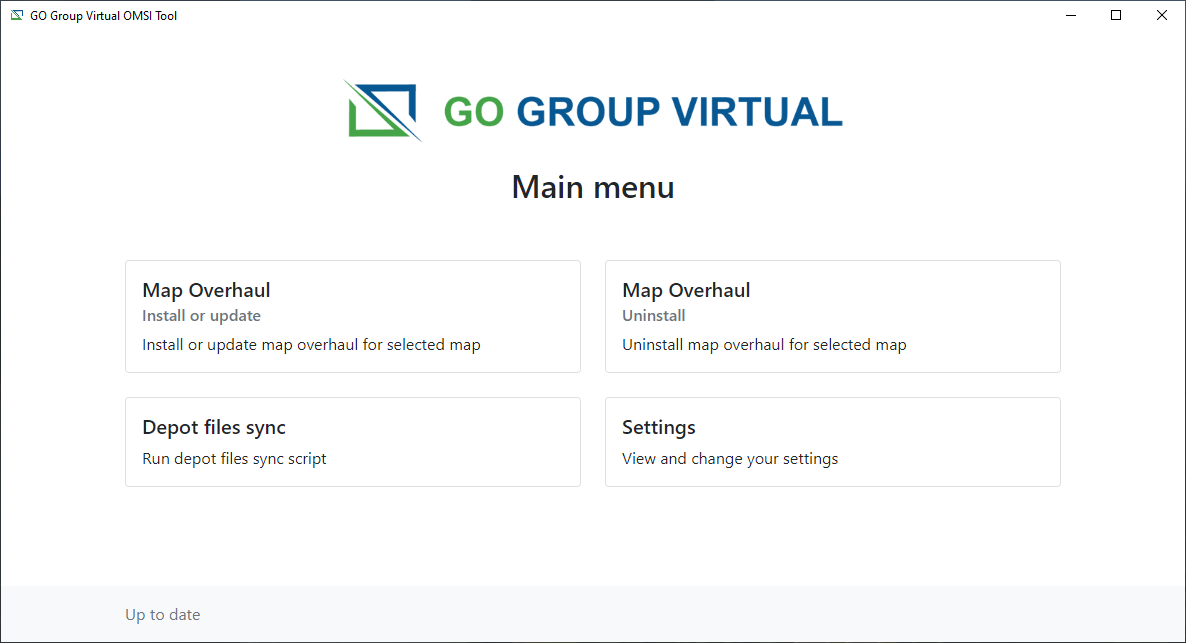Click the 'Depot files sync' card title
The width and height of the screenshot is (1186, 643).
click(x=214, y=427)
